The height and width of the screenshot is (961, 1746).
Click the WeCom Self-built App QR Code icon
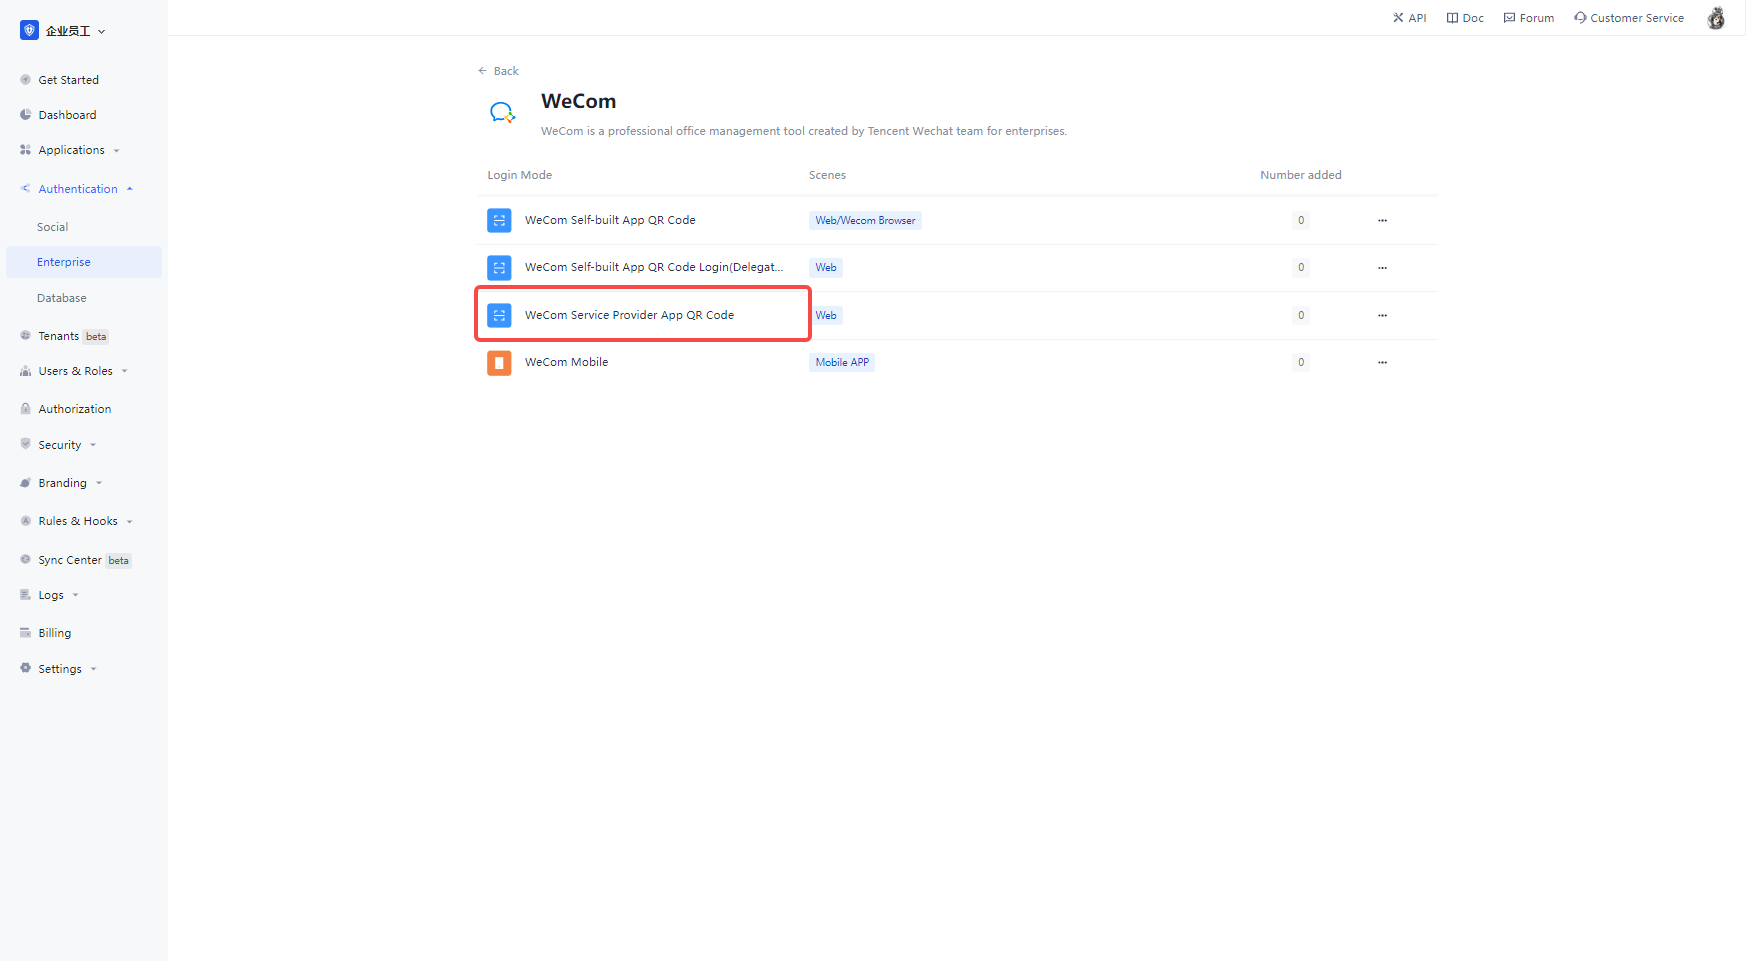(x=499, y=220)
